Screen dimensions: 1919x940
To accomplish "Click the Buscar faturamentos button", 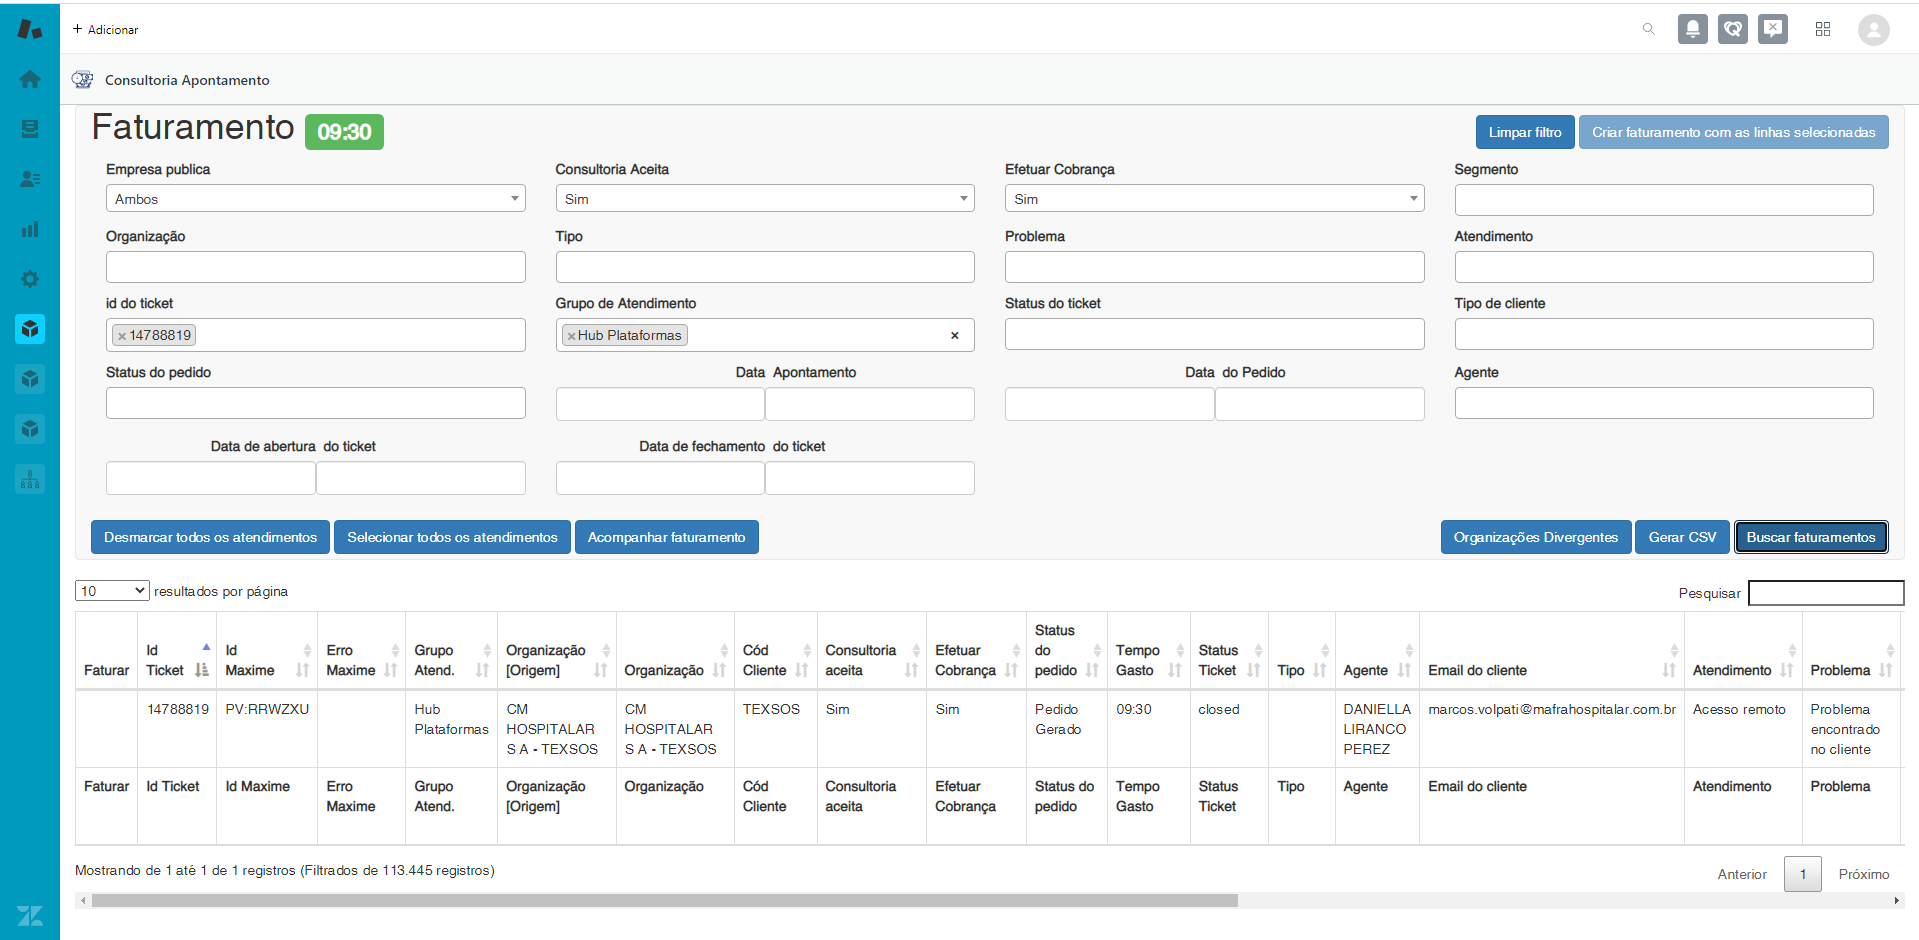I will [x=1810, y=537].
